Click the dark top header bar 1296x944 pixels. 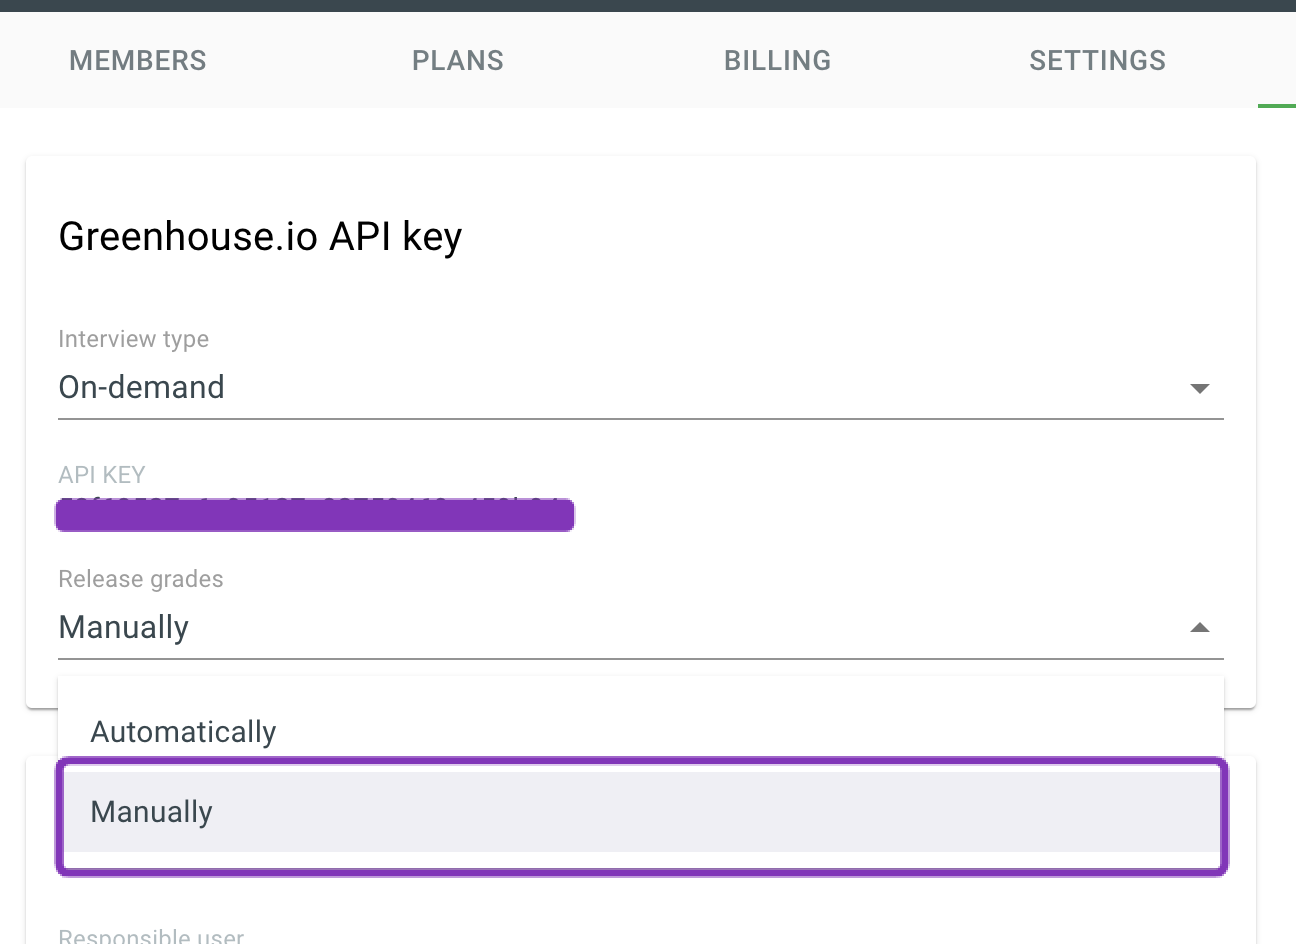[x=648, y=5]
